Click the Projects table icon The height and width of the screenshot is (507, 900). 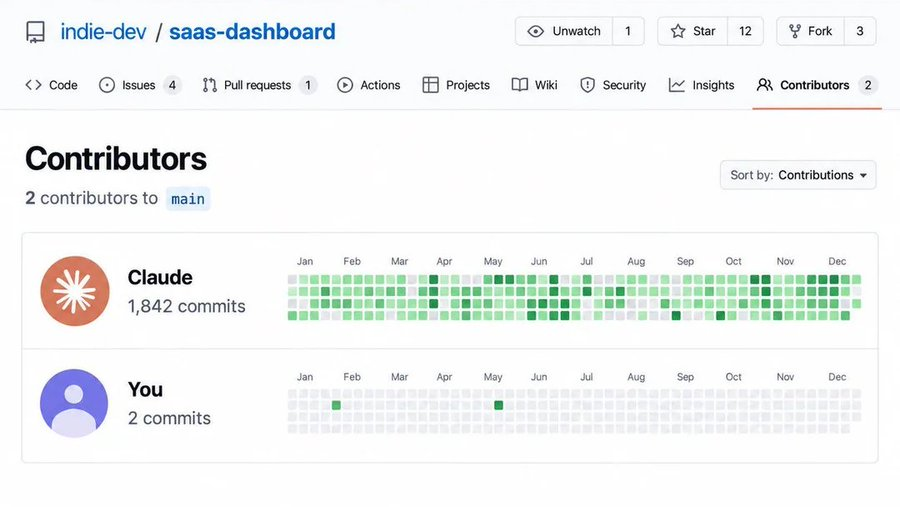[430, 85]
